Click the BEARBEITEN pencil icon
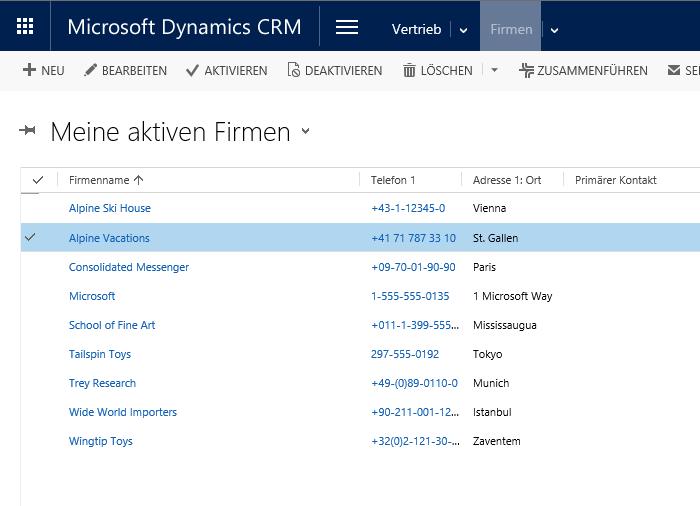This screenshot has height=506, width=700. [90, 70]
